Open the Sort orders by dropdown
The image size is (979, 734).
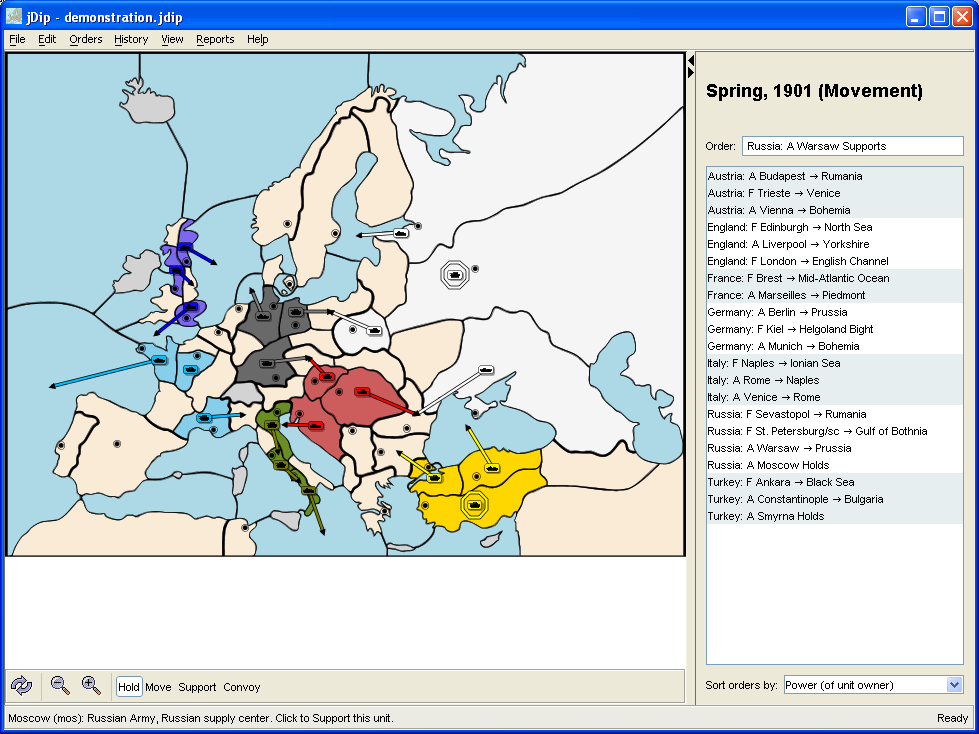tap(873, 685)
